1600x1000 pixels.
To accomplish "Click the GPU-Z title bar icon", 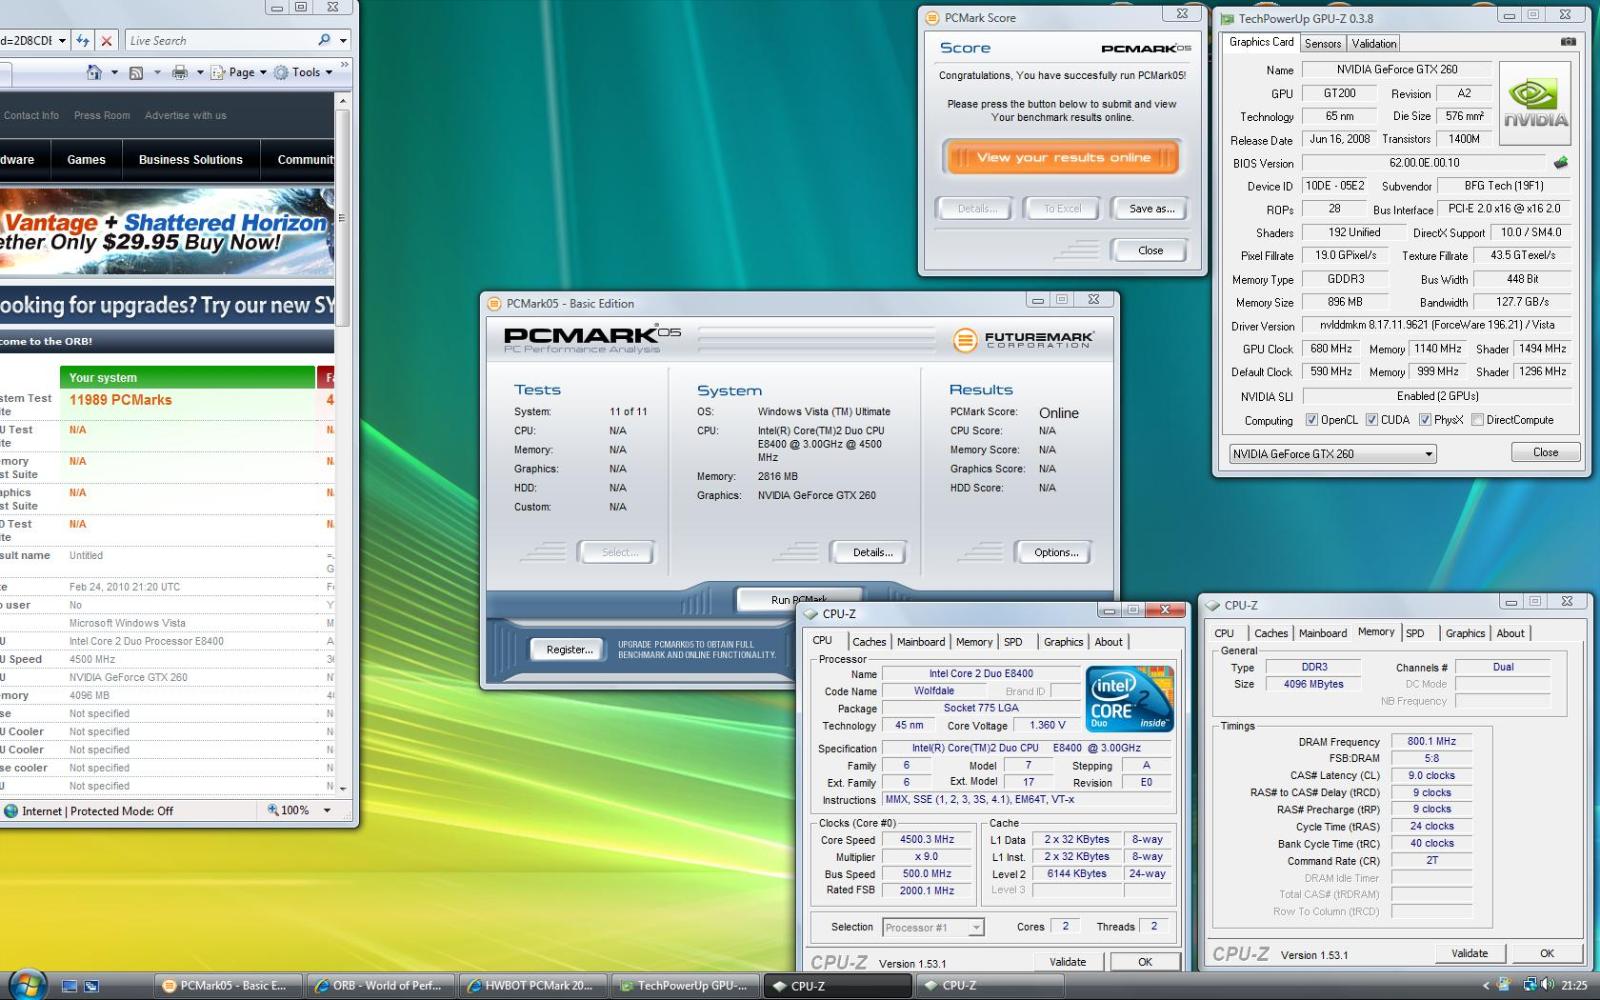I will click(1227, 18).
